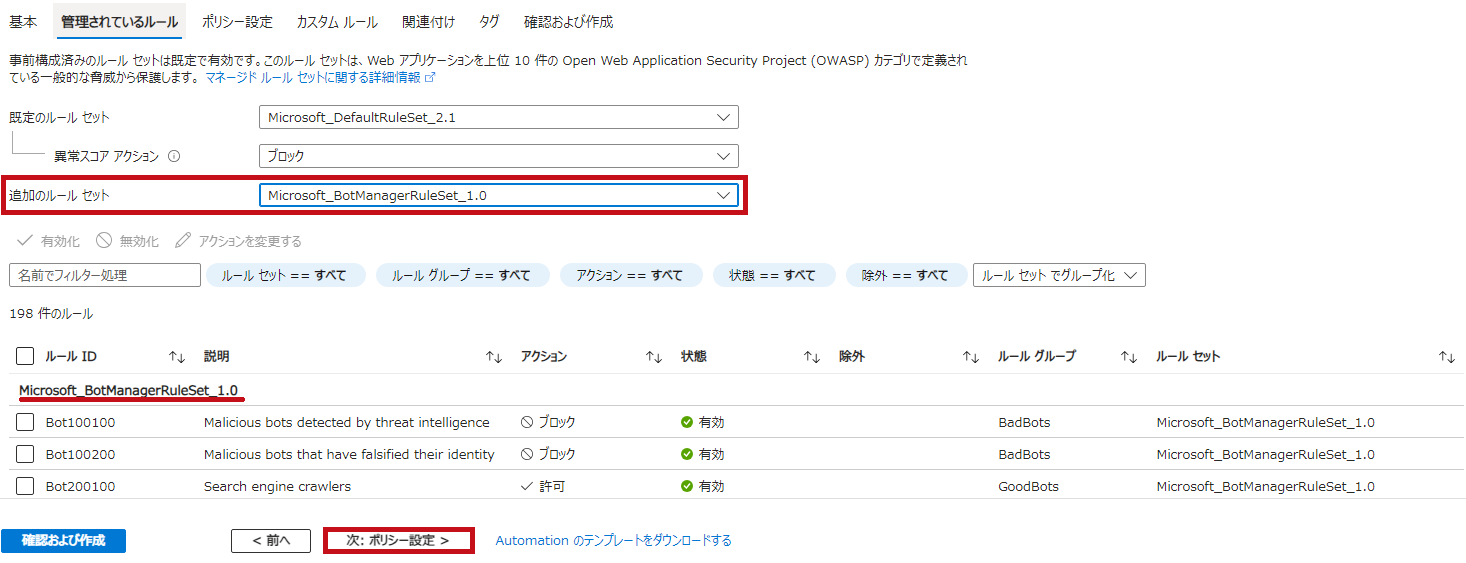This screenshot has height=563, width=1466.
Task: Select the Bot100200 rule checkbox
Action: (26, 455)
